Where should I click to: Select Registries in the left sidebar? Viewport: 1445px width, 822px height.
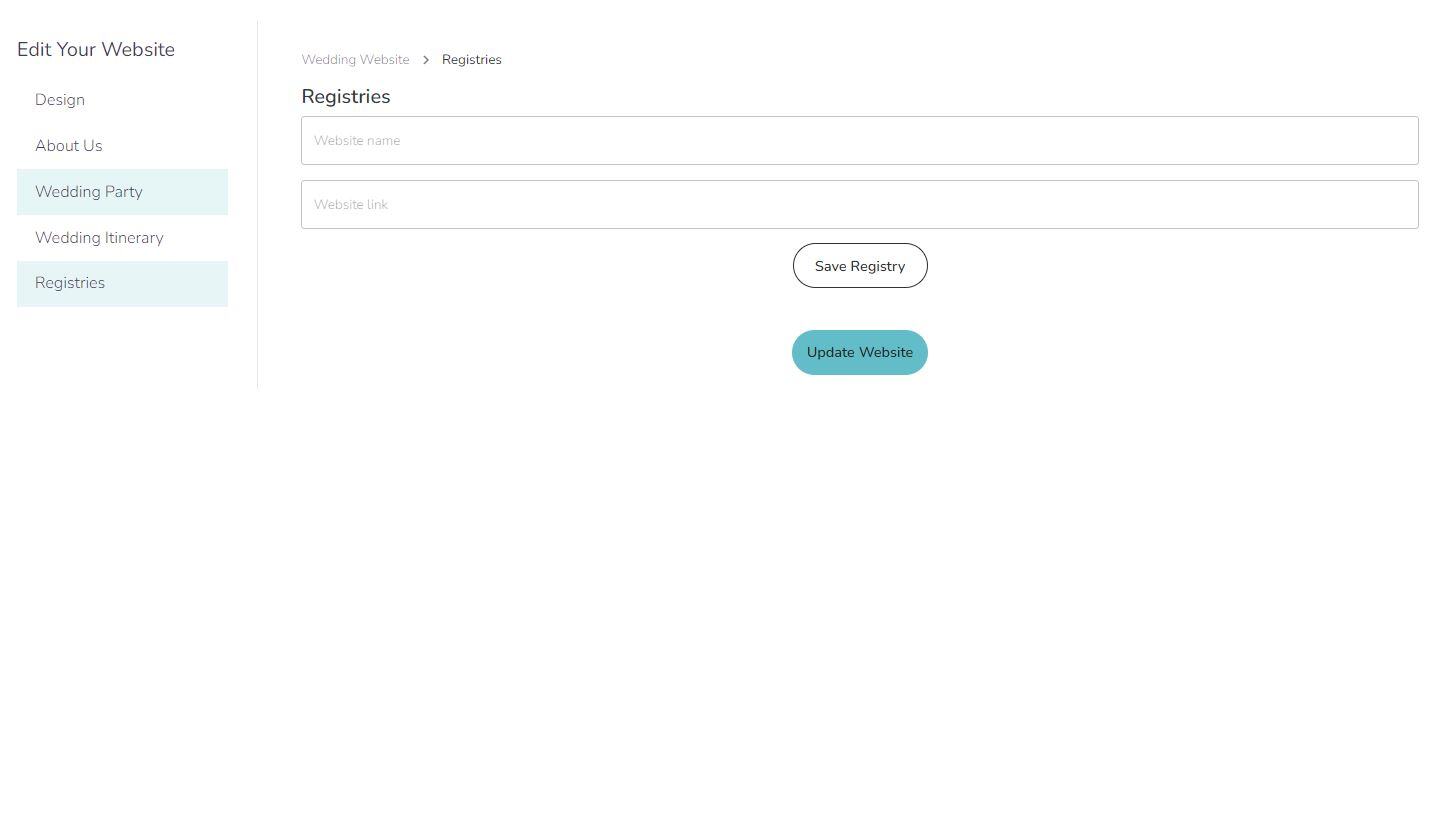[70, 283]
